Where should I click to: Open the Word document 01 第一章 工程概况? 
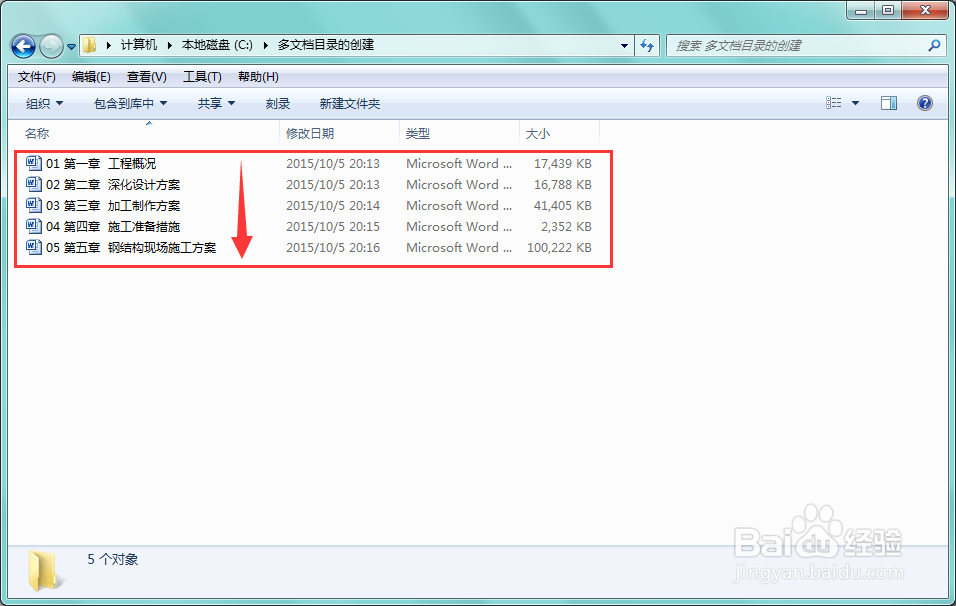tap(100, 163)
